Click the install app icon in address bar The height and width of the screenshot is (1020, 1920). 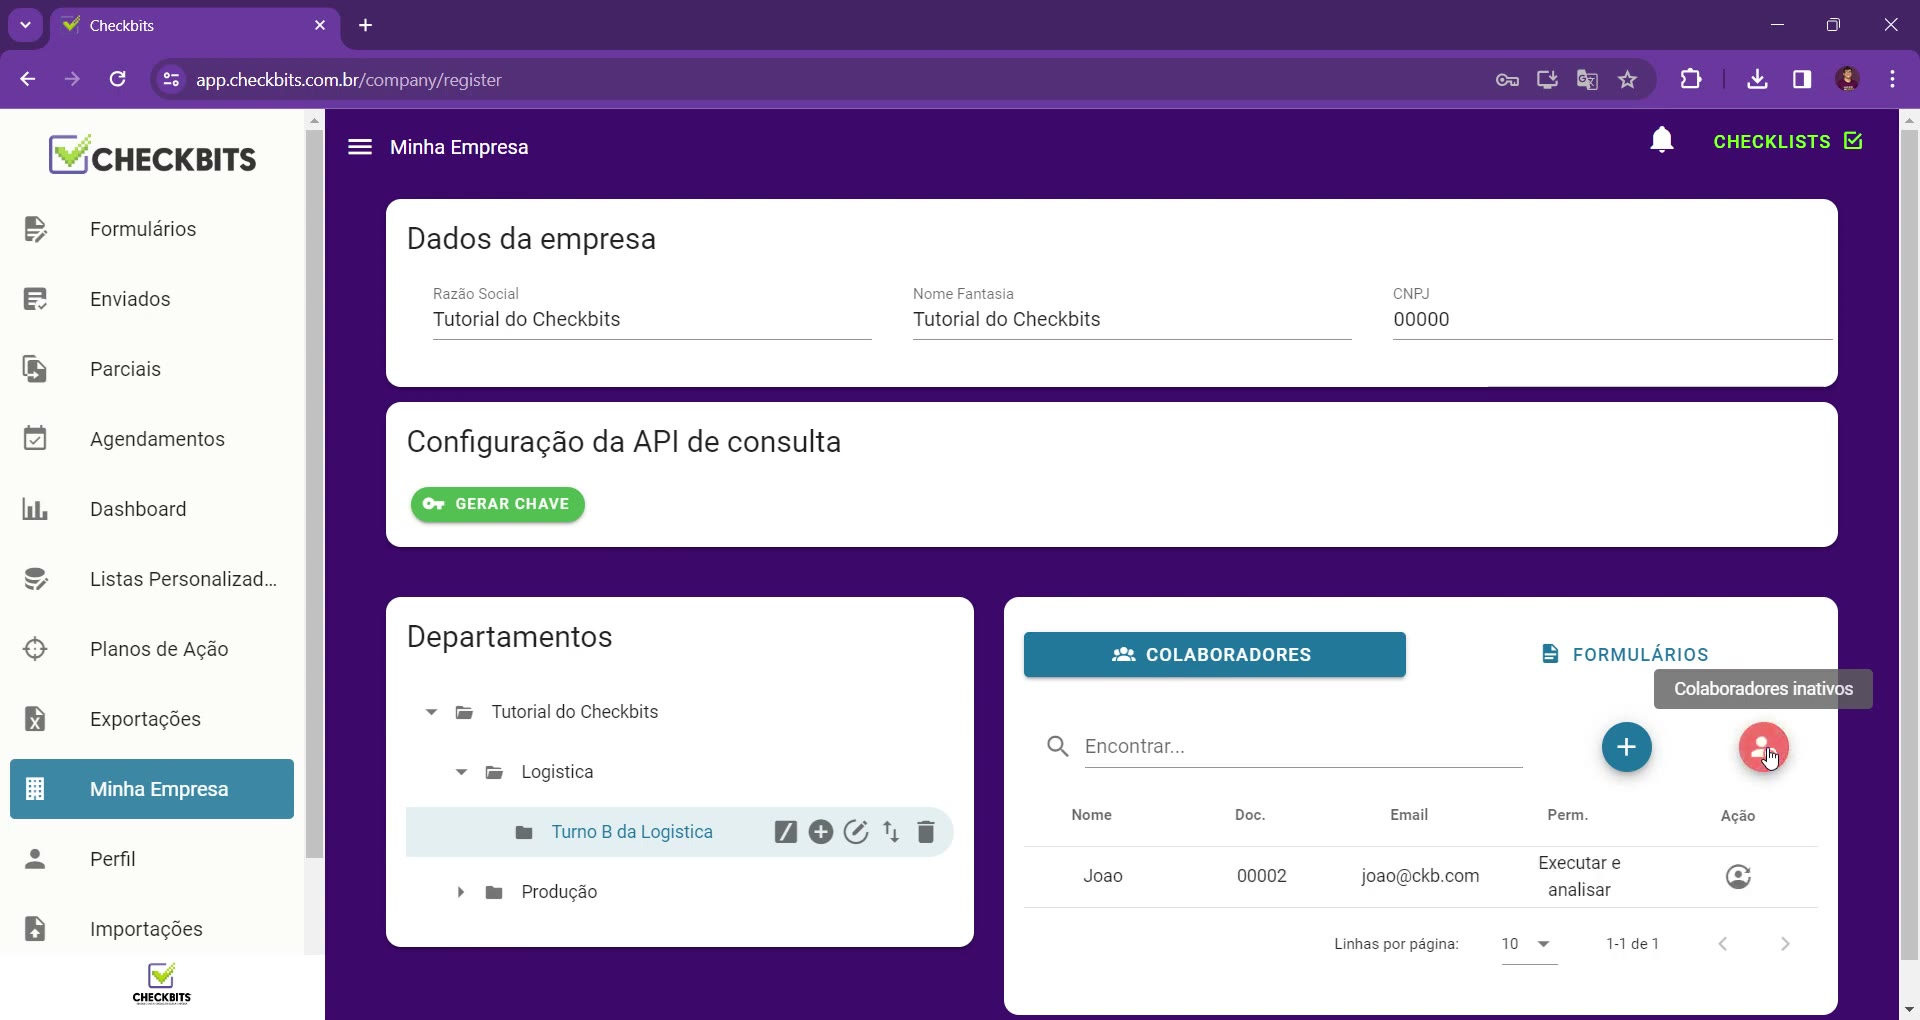click(x=1547, y=80)
